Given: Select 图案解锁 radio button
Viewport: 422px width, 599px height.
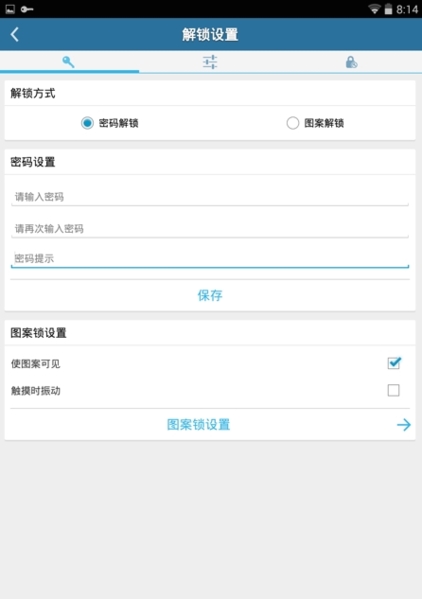Looking at the screenshot, I should [x=293, y=123].
